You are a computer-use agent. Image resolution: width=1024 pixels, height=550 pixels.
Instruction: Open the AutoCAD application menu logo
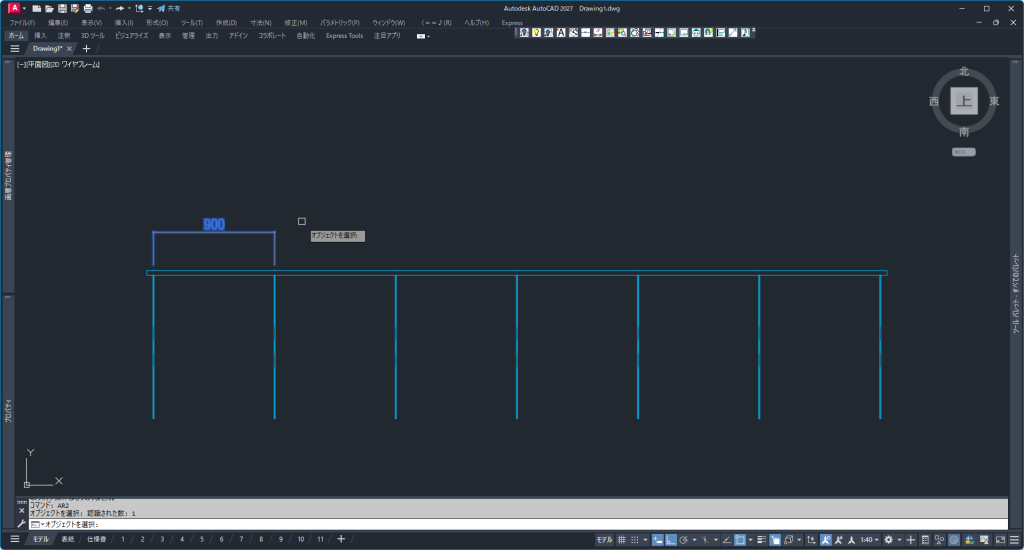pos(13,8)
